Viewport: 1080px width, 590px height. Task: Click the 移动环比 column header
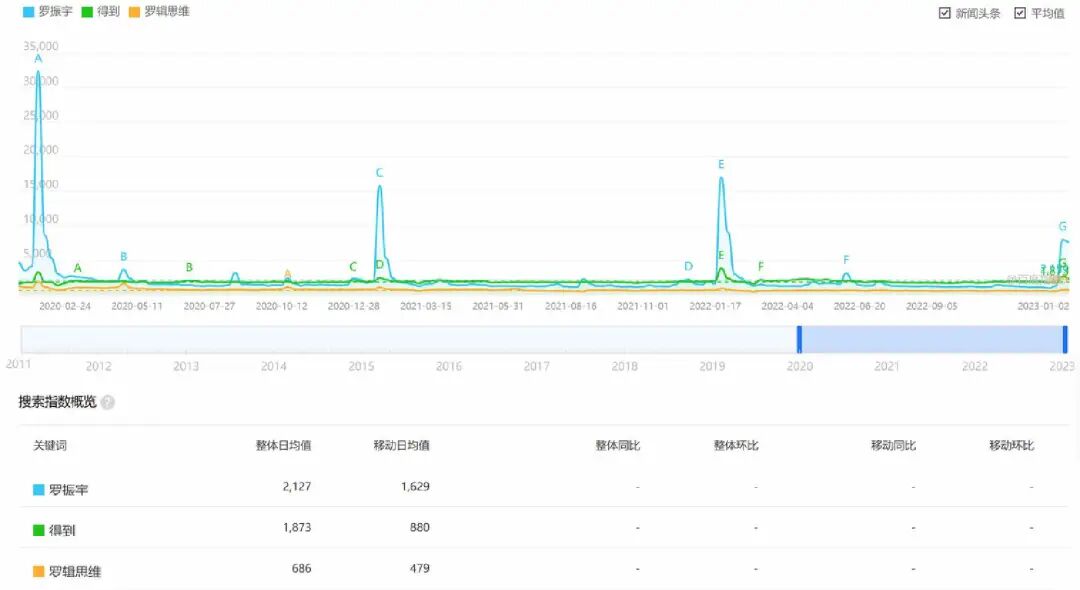pos(1012,445)
